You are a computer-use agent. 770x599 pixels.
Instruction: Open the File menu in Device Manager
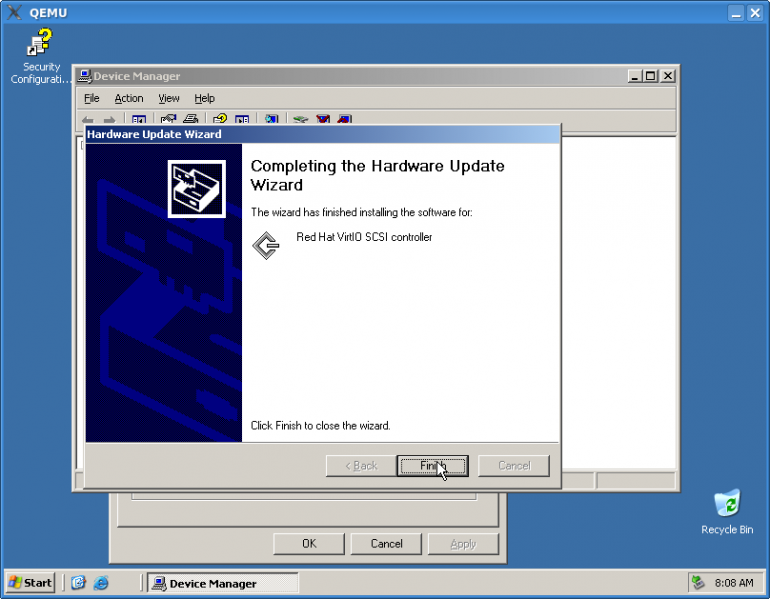pos(92,98)
